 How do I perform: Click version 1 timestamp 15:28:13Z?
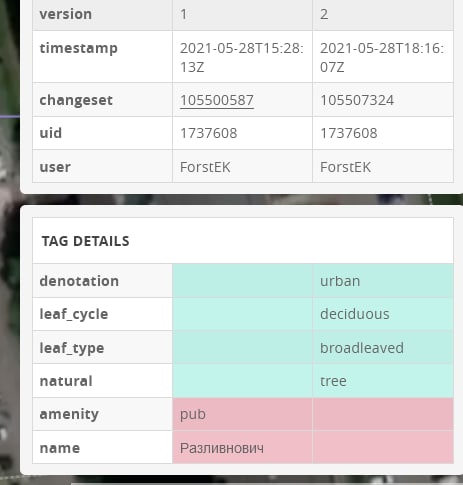242,57
